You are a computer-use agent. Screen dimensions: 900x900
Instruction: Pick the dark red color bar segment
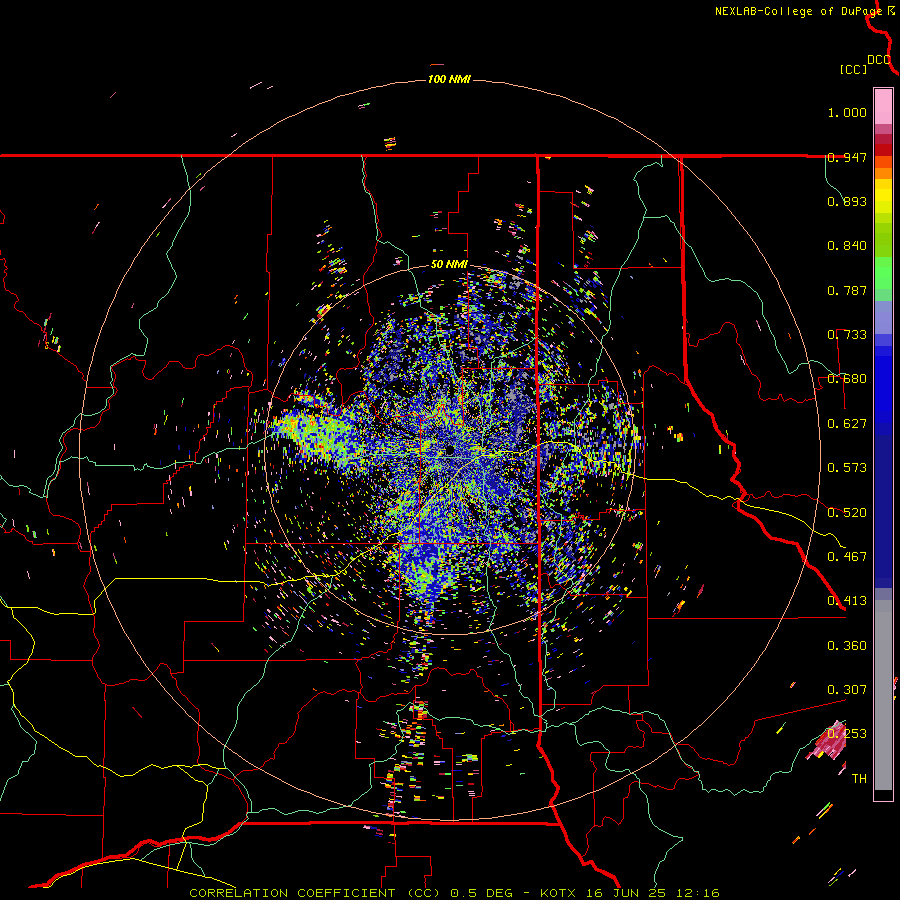click(883, 150)
